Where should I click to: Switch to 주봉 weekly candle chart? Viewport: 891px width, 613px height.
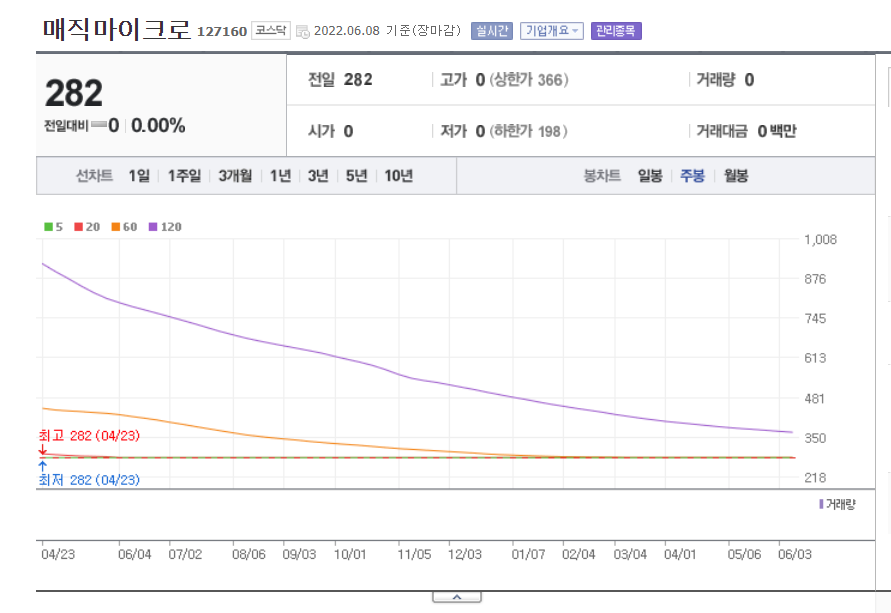pyautogui.click(x=692, y=176)
